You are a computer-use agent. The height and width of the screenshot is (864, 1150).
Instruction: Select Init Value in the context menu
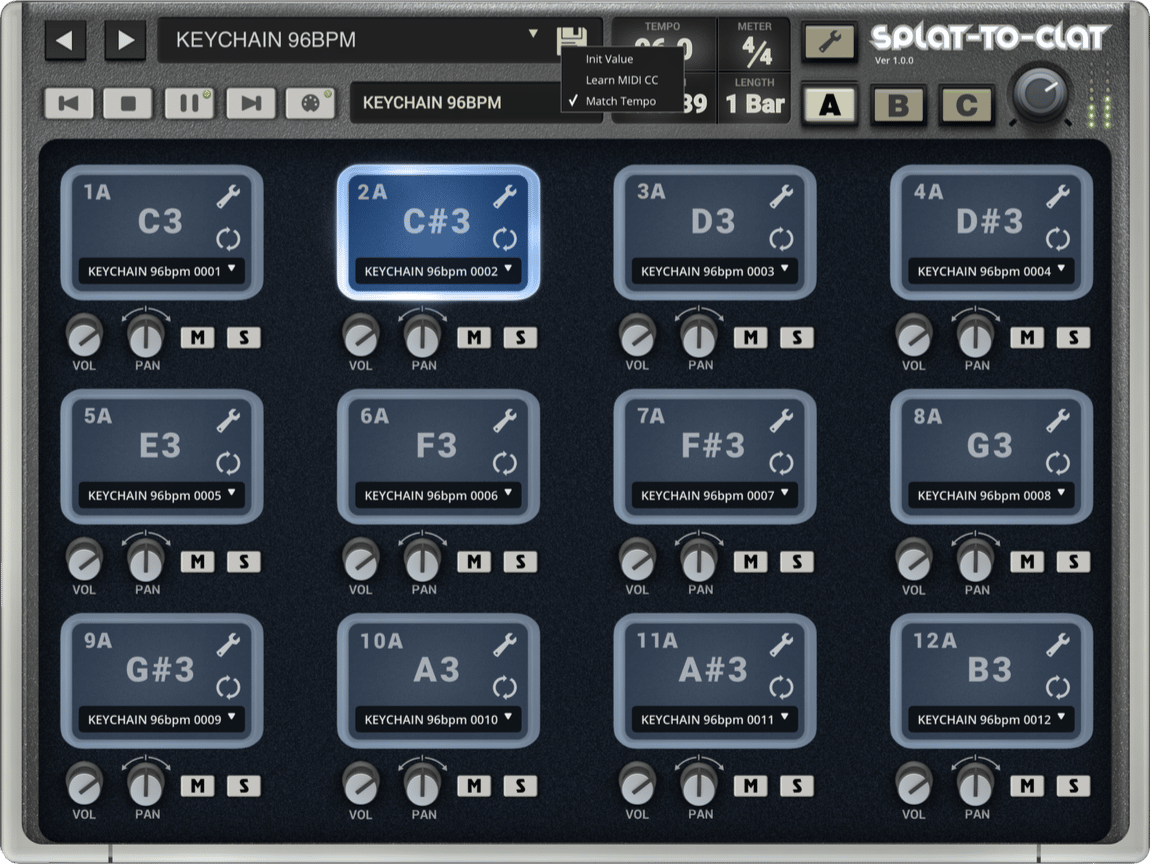tap(609, 59)
